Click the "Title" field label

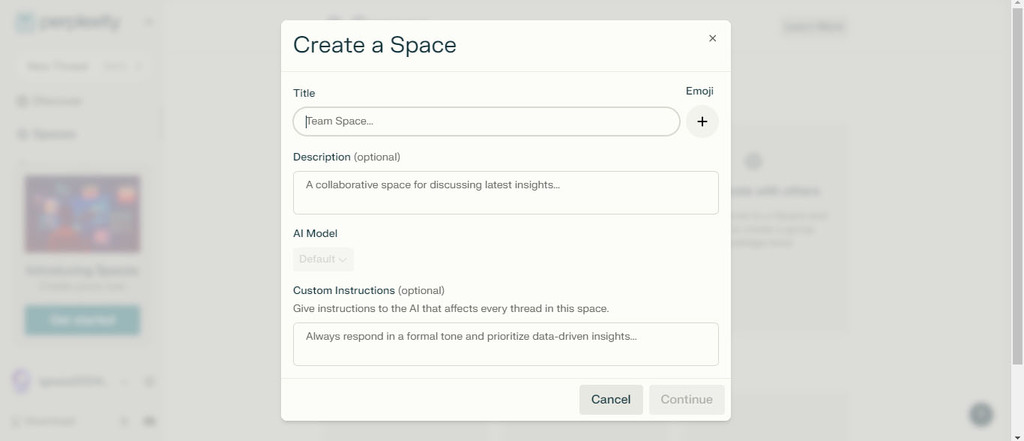[x=304, y=93]
